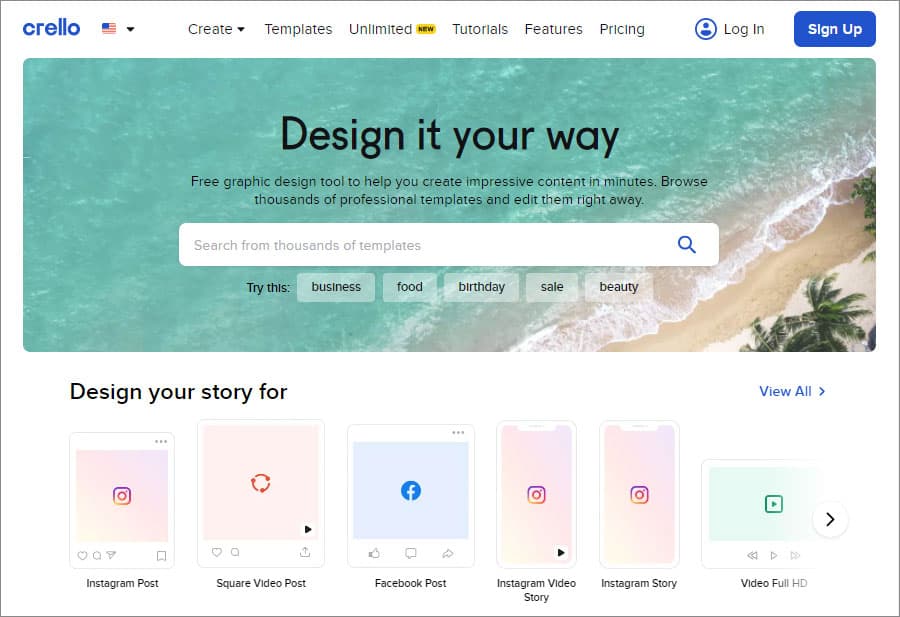The image size is (900, 617).
Task: Click the send icon on Instagram Post card
Action: coord(111,555)
